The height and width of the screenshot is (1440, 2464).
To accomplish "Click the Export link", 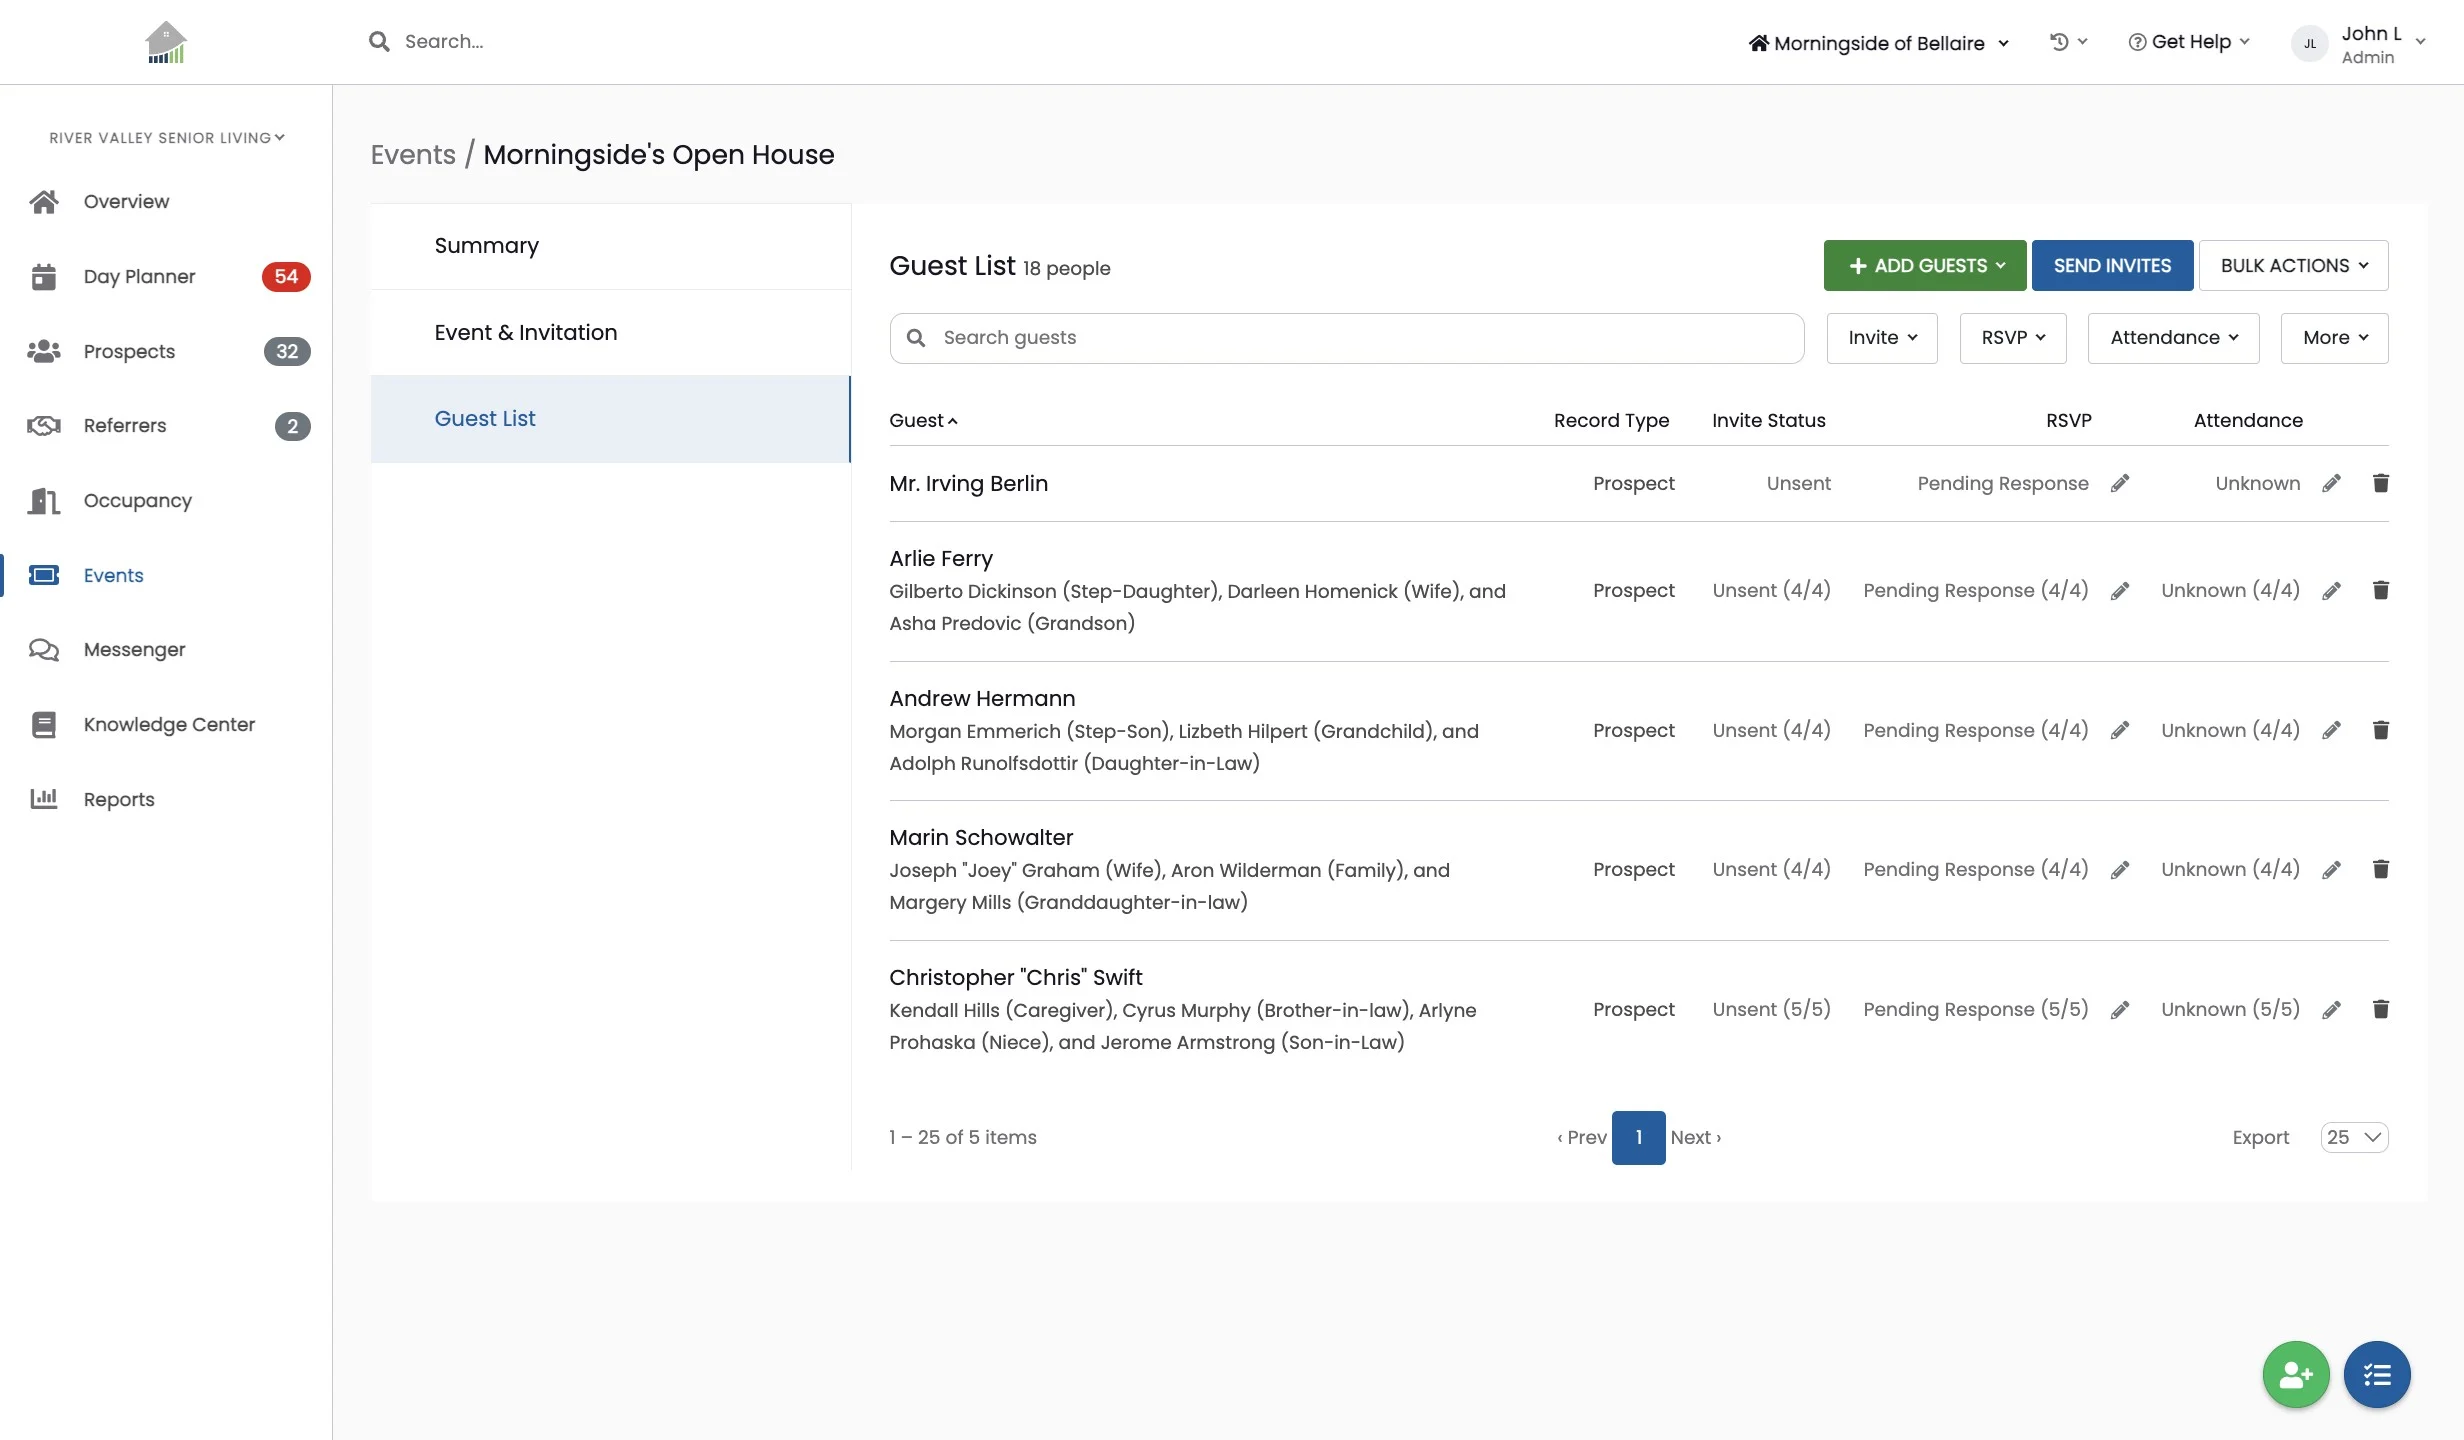I will coord(2260,1137).
